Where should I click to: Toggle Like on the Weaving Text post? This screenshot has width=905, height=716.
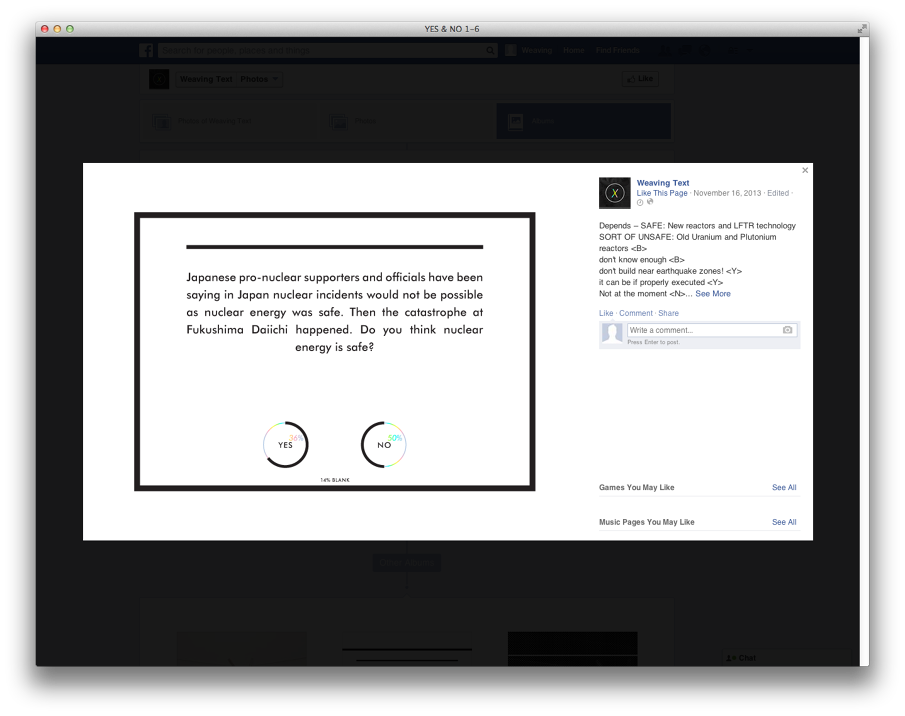(606, 313)
